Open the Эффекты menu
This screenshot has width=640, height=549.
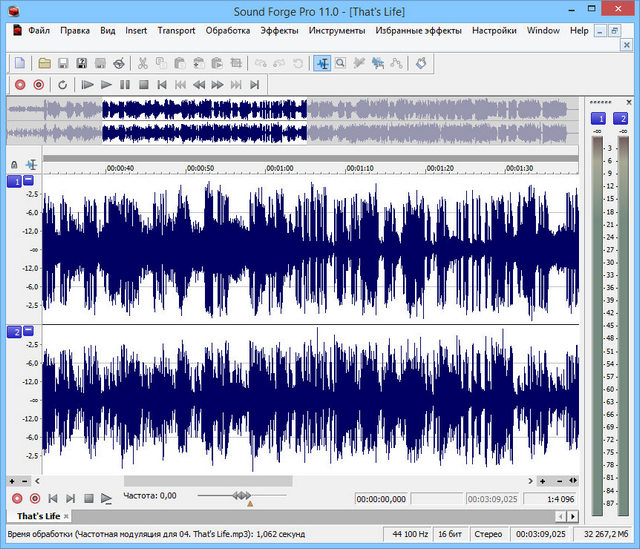click(279, 30)
